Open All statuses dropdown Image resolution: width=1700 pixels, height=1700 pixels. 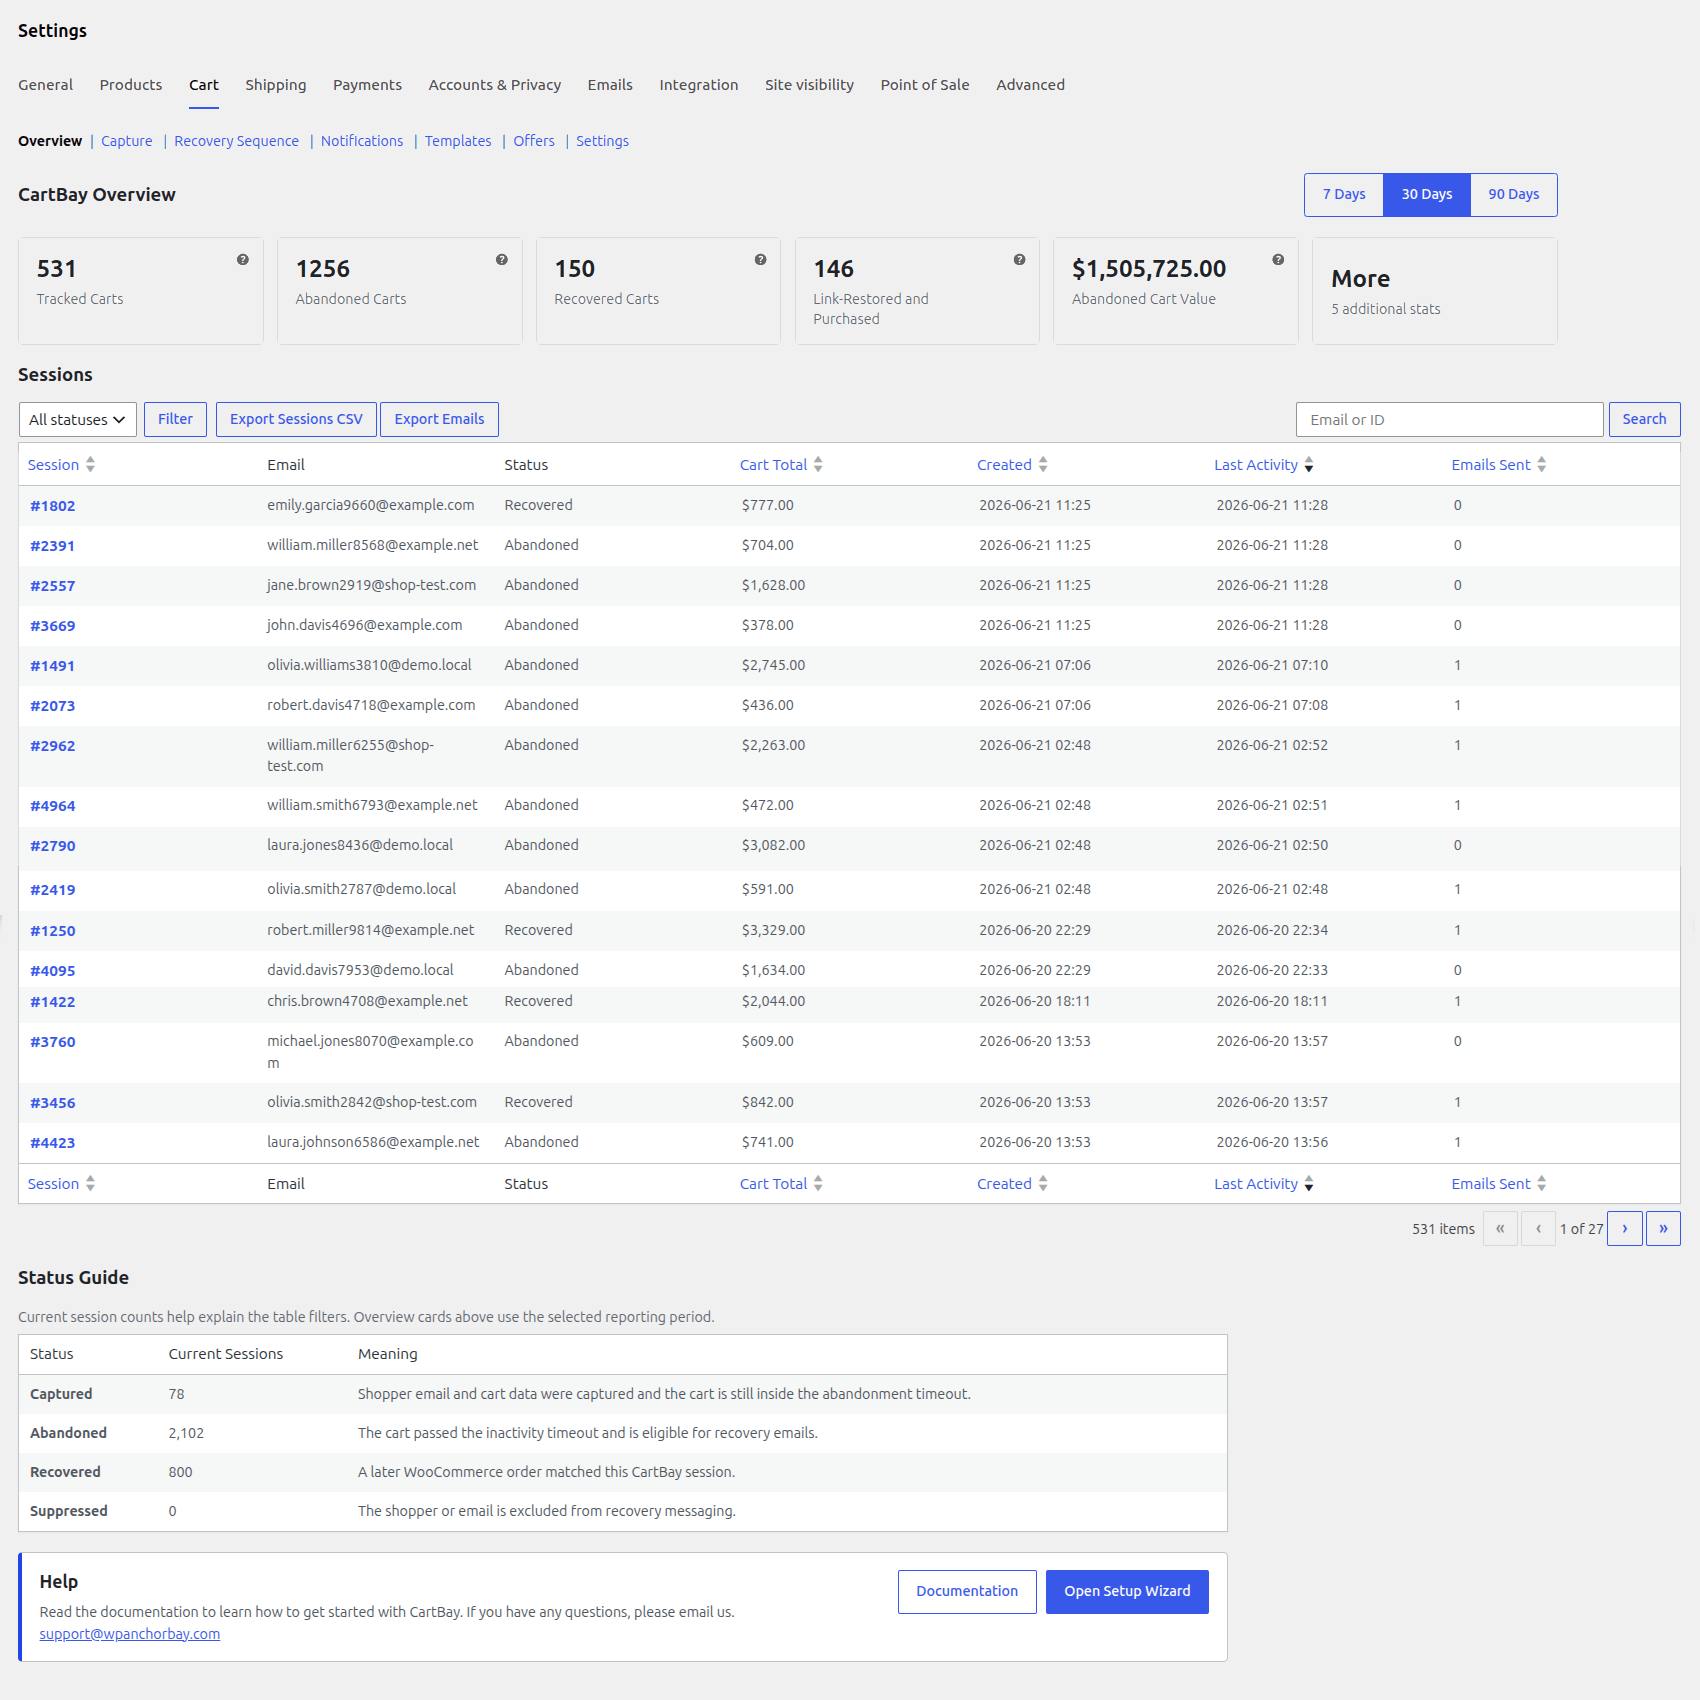[78, 420]
